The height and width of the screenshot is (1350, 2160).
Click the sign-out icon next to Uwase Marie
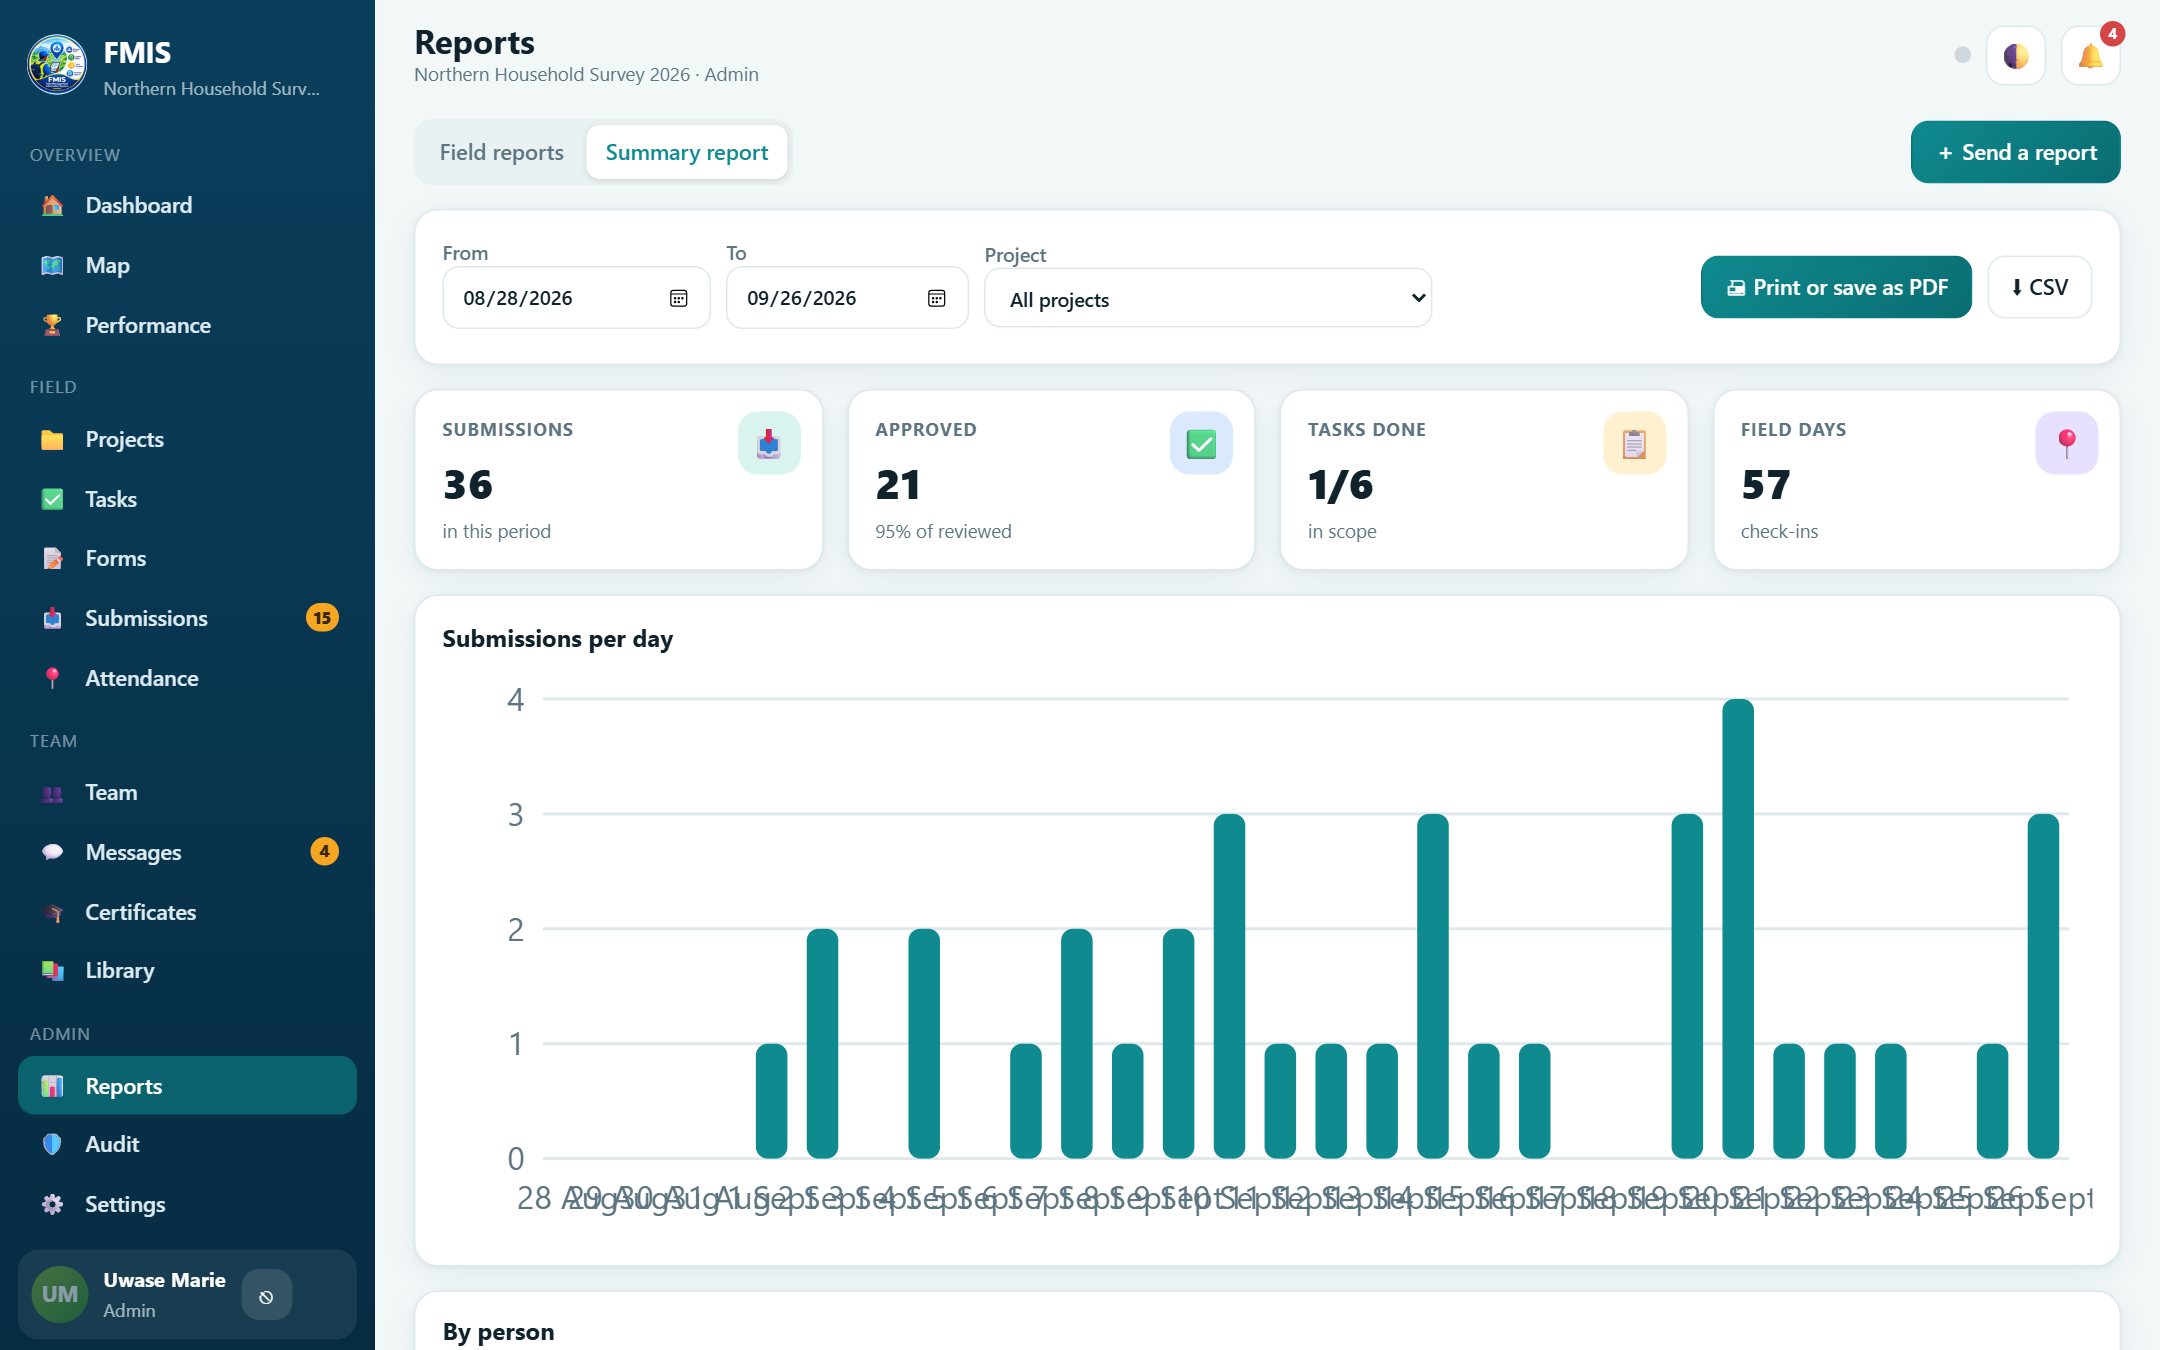pyautogui.click(x=266, y=1296)
